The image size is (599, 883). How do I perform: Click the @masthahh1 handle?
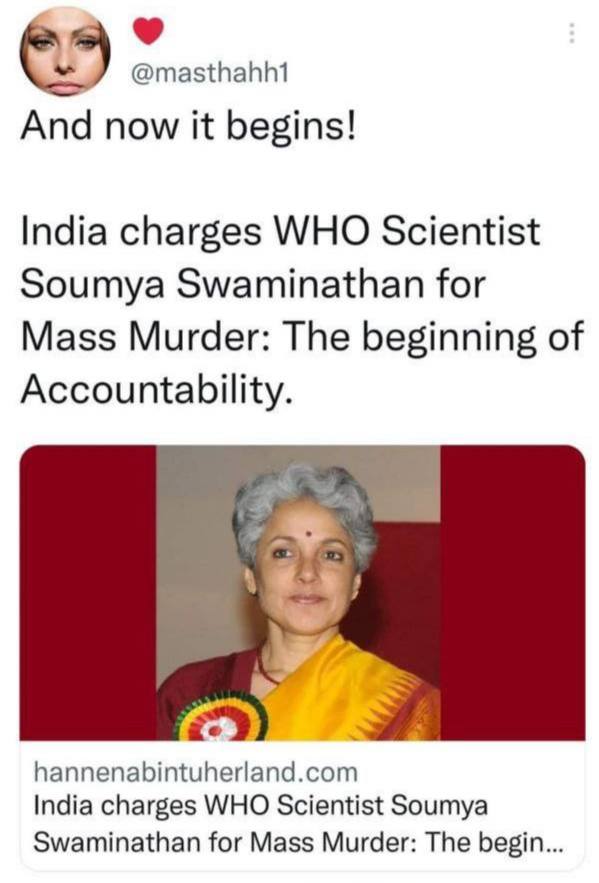[x=209, y=74]
